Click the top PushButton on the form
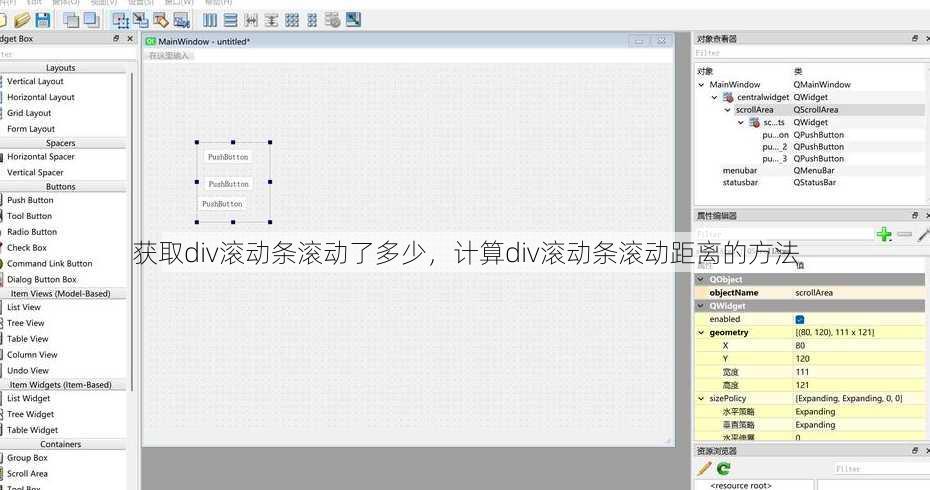 click(x=228, y=157)
